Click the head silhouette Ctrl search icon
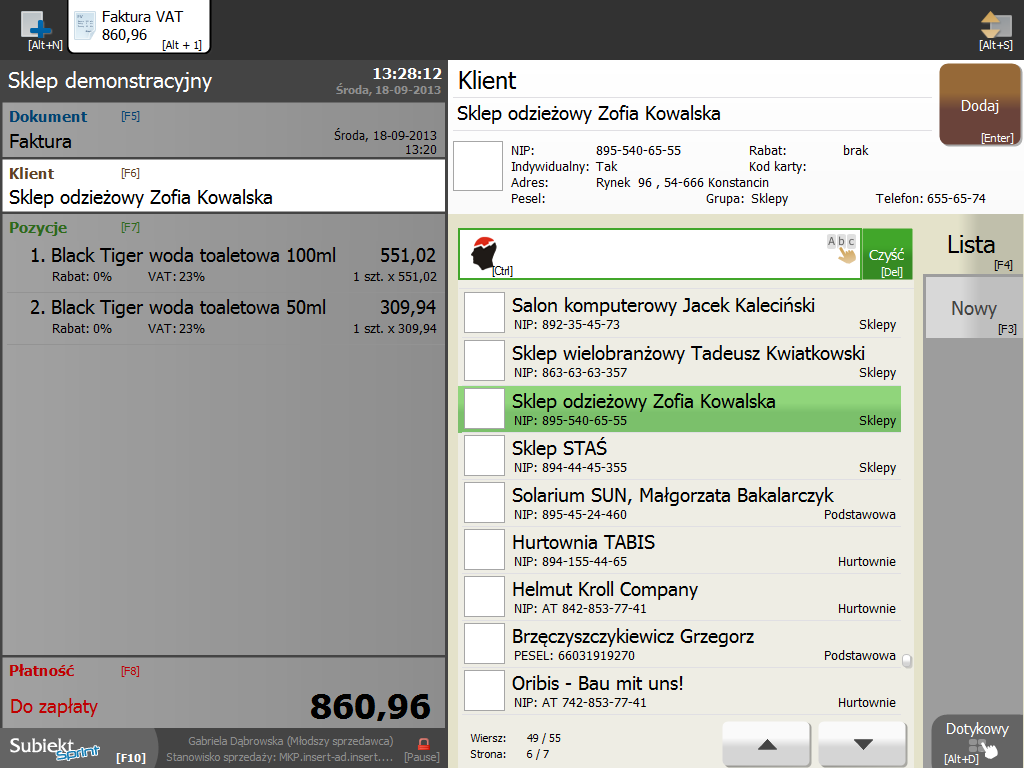The width and height of the screenshot is (1024, 768). click(486, 254)
